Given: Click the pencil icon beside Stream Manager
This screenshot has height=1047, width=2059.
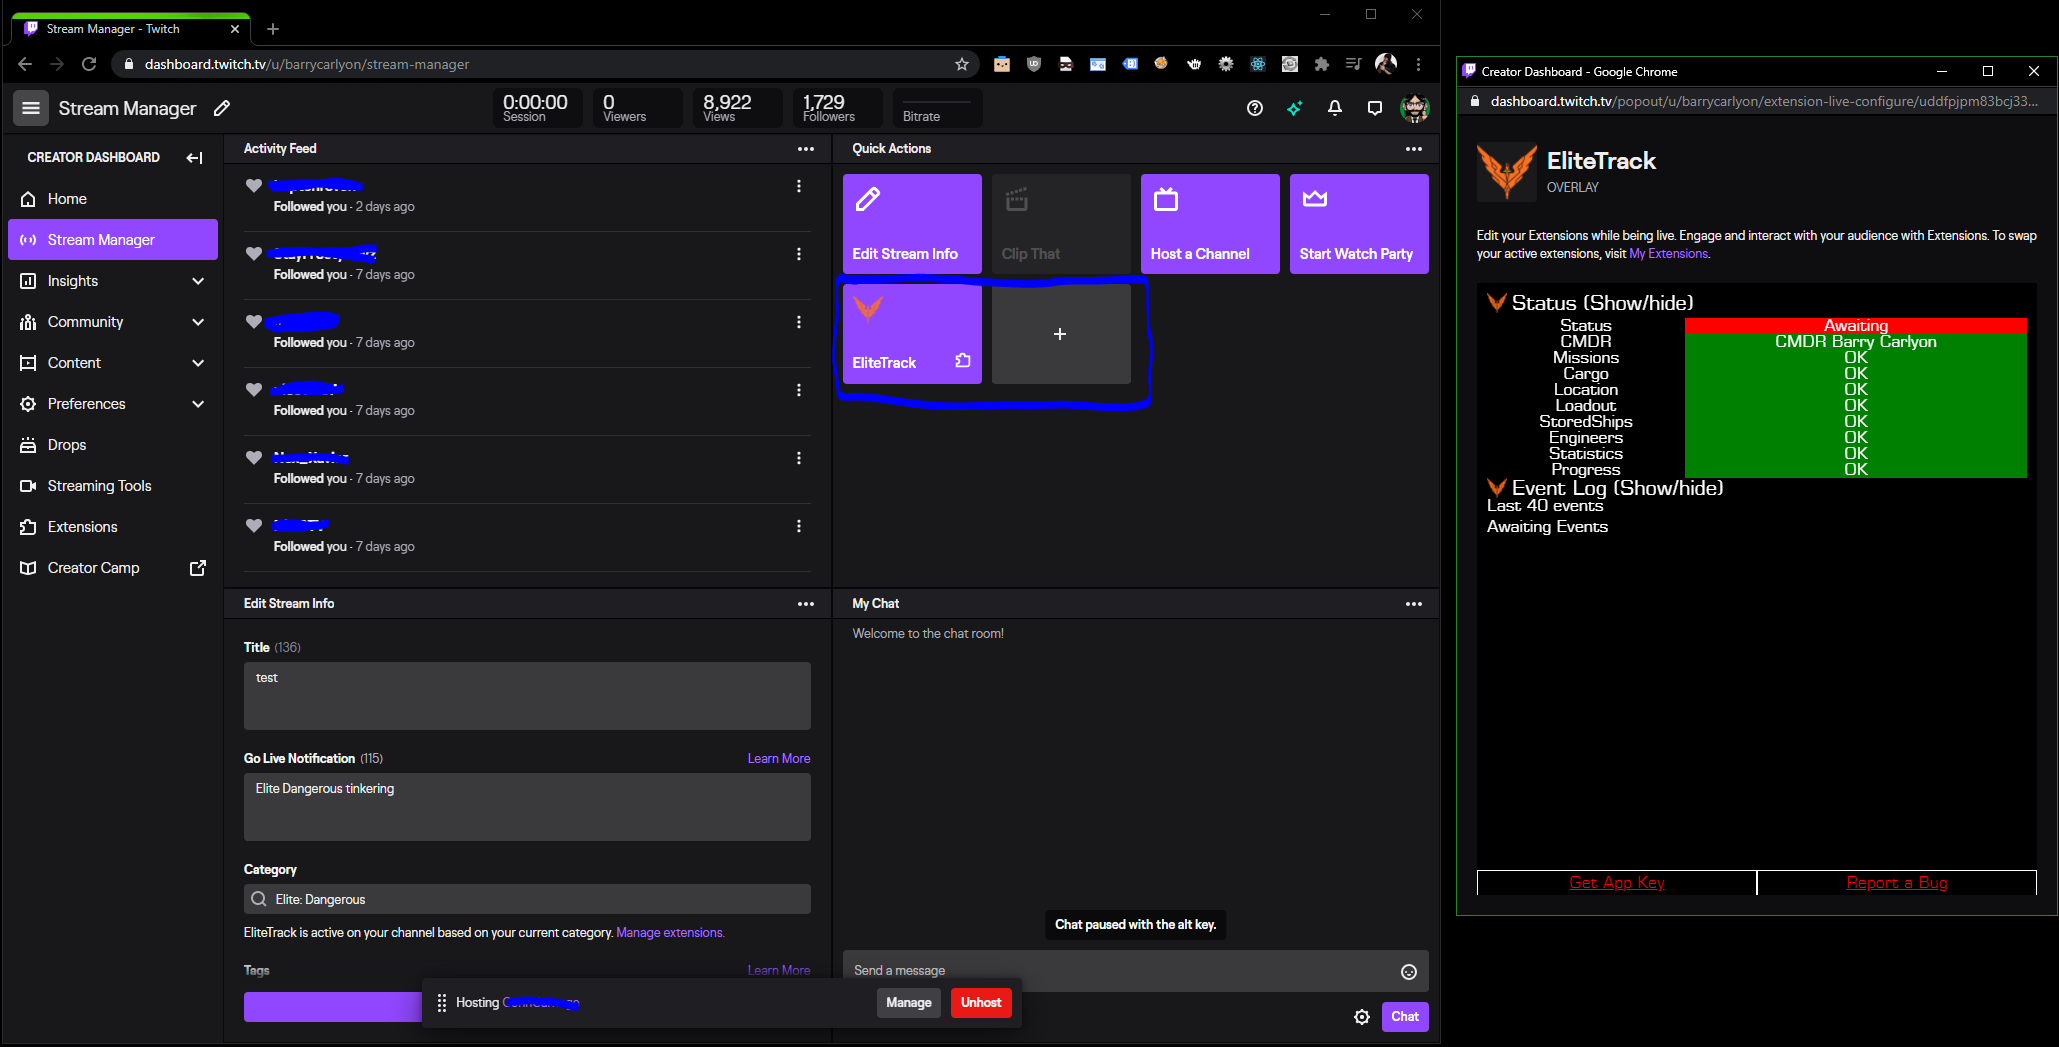Looking at the screenshot, I should 222,108.
